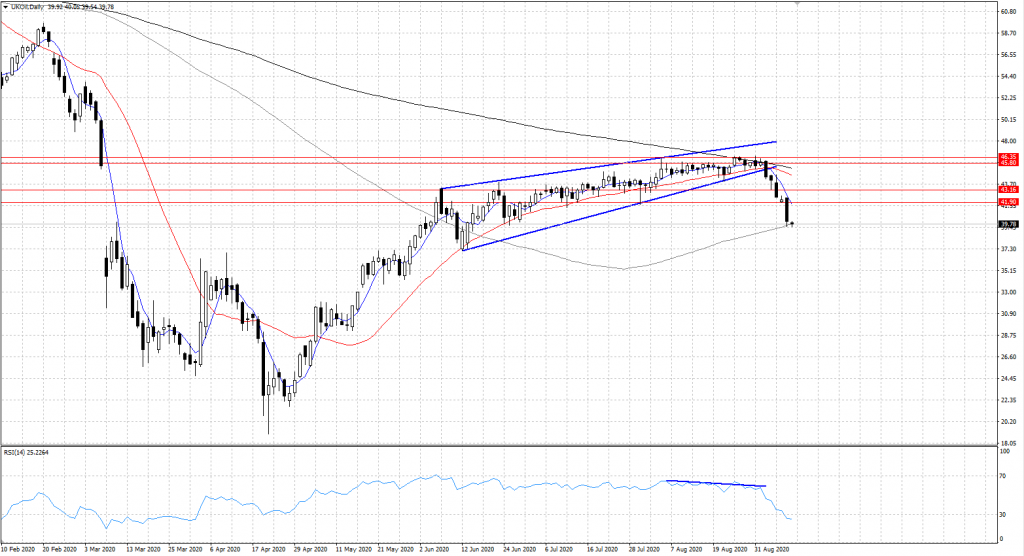
Task: Select the upper blue channel trendline
Action: 610,165
